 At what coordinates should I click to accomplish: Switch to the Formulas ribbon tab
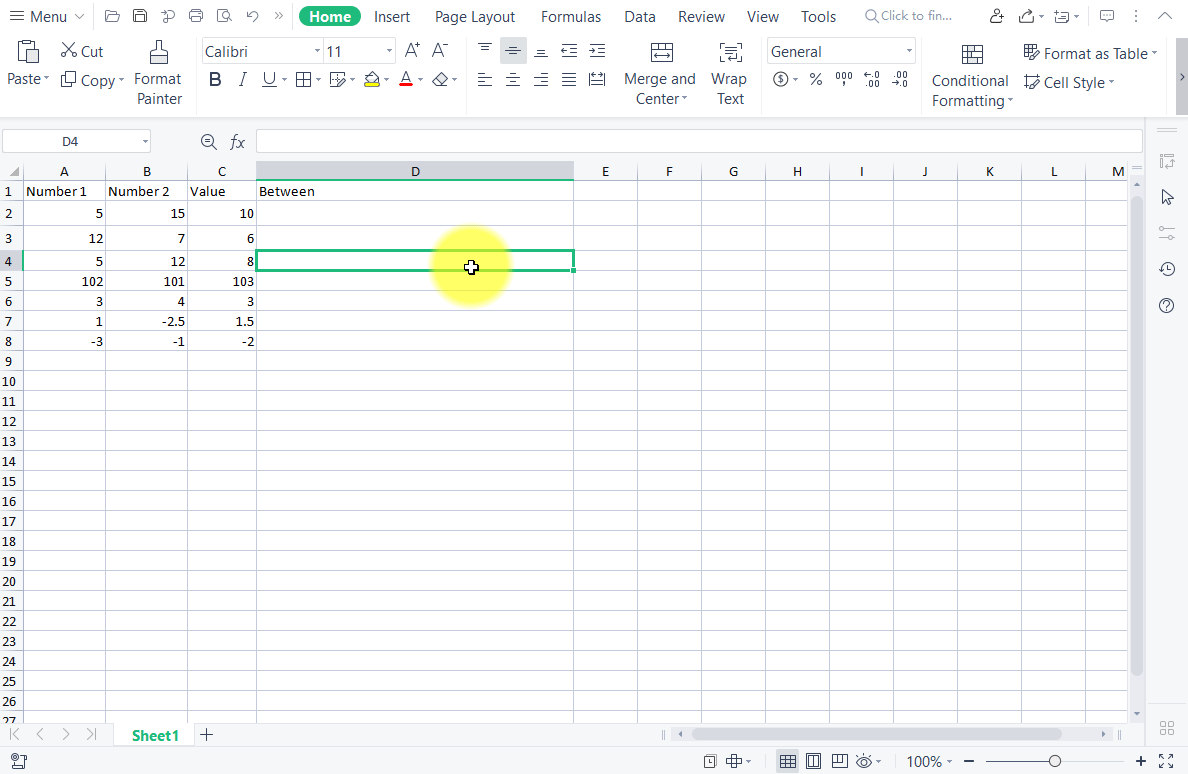pos(570,16)
